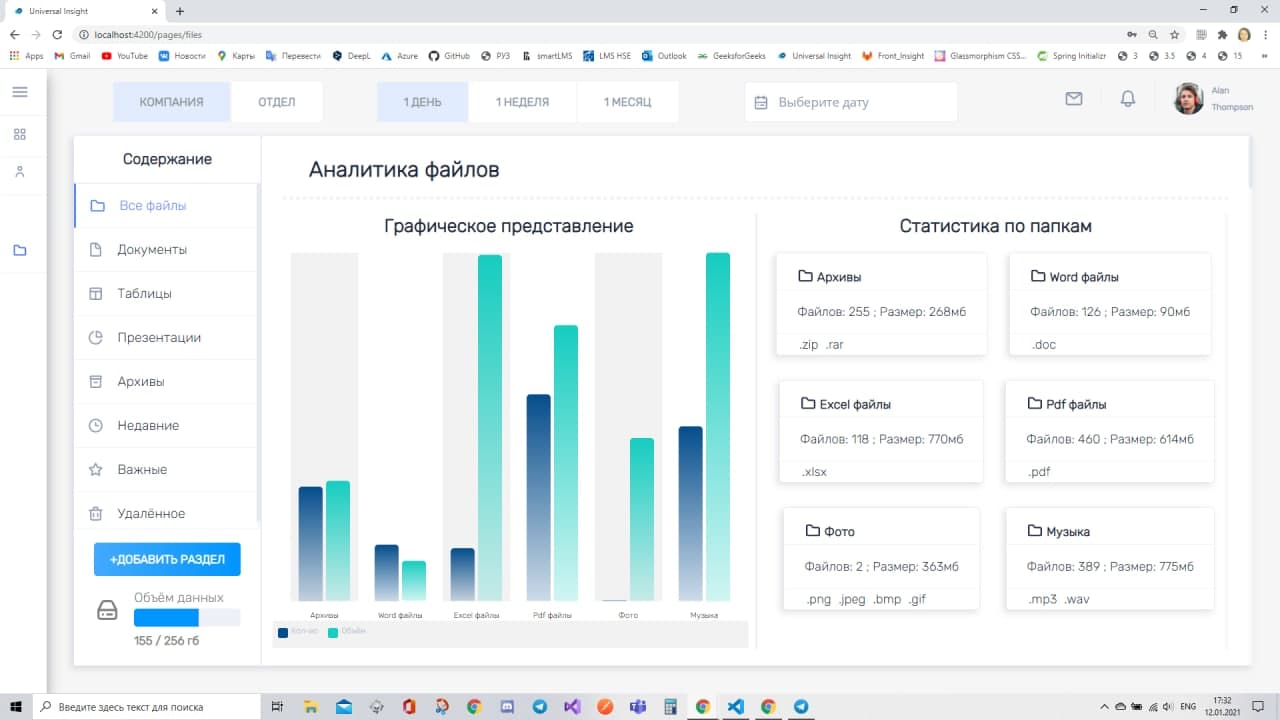Open Visual Studio Code from taskbar

pyautogui.click(x=735, y=706)
